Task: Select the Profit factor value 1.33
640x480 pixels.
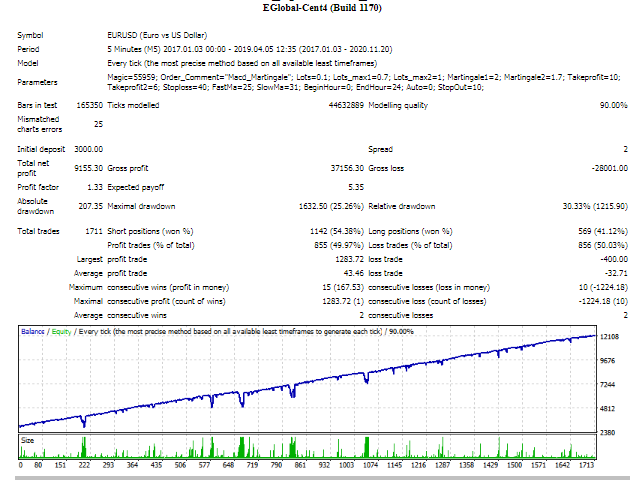Action: tap(94, 187)
